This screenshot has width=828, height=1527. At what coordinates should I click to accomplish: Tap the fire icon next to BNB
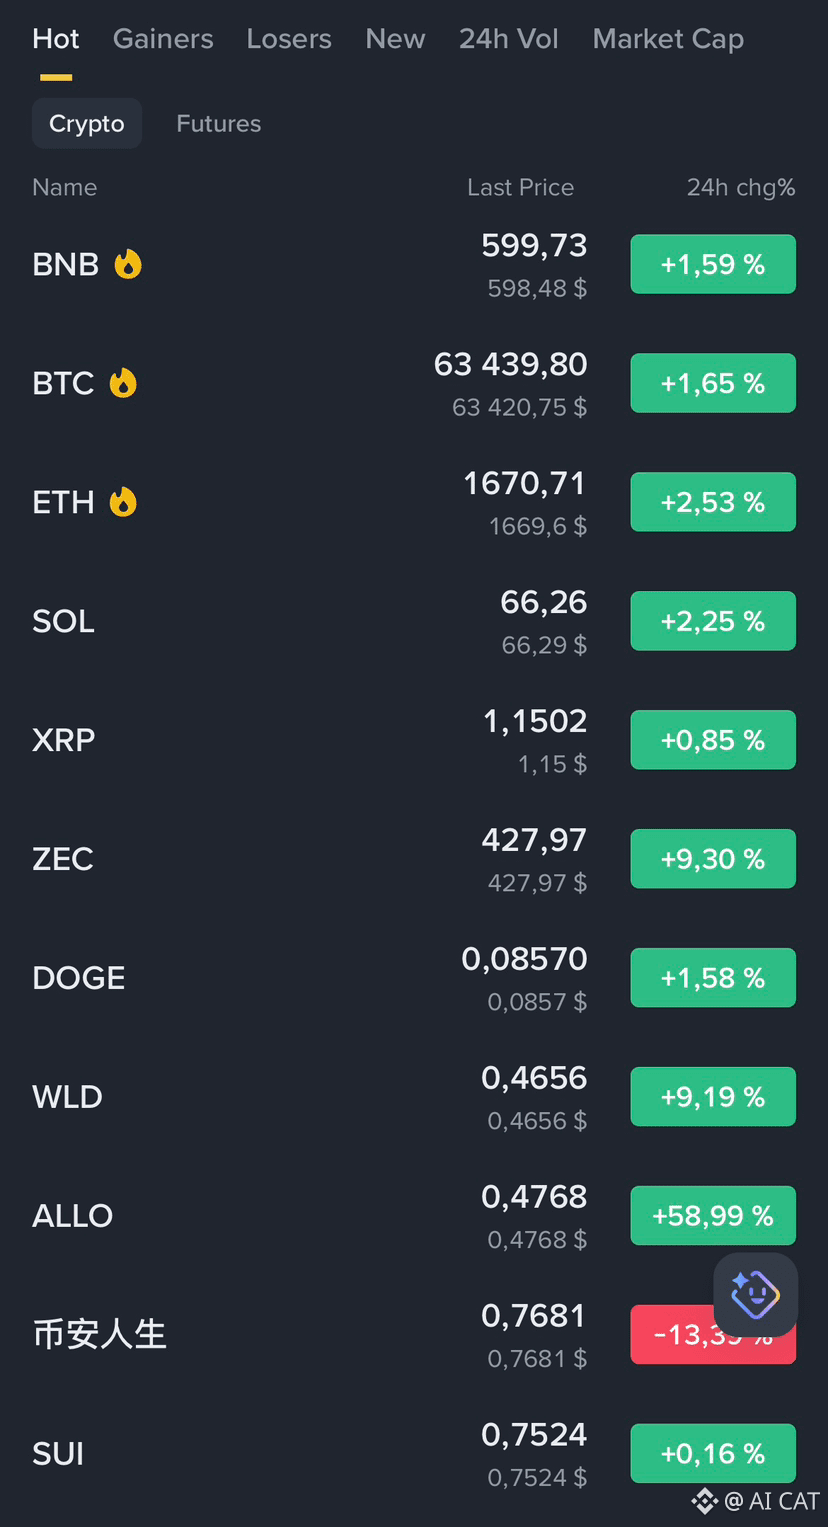[128, 264]
